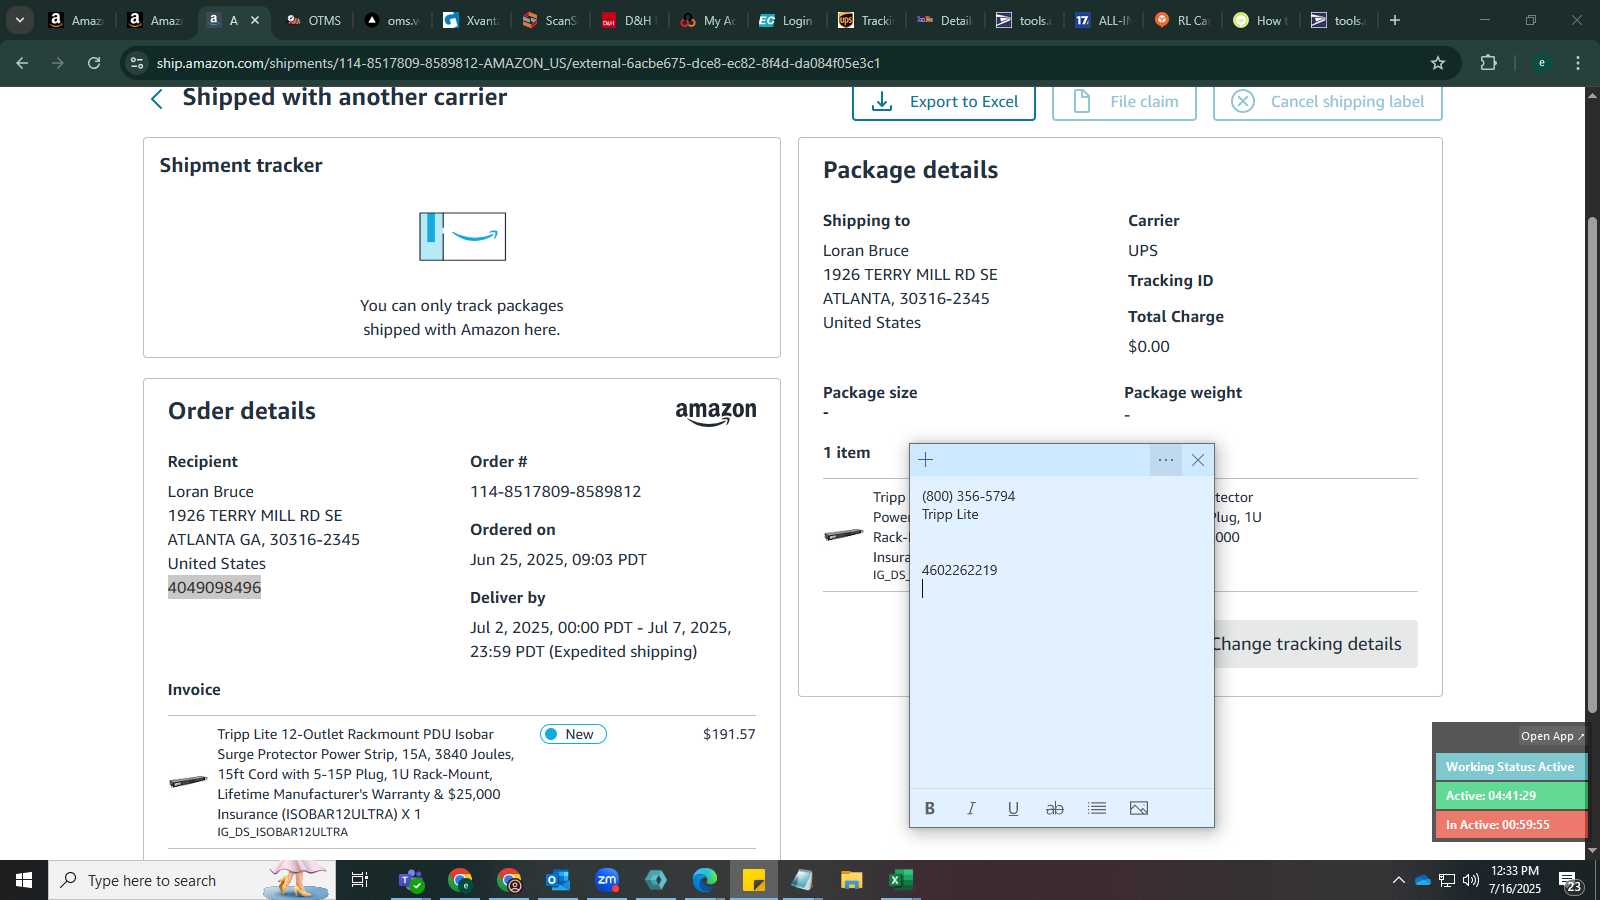Click the $191.57 price
The image size is (1600, 900).
729,734
